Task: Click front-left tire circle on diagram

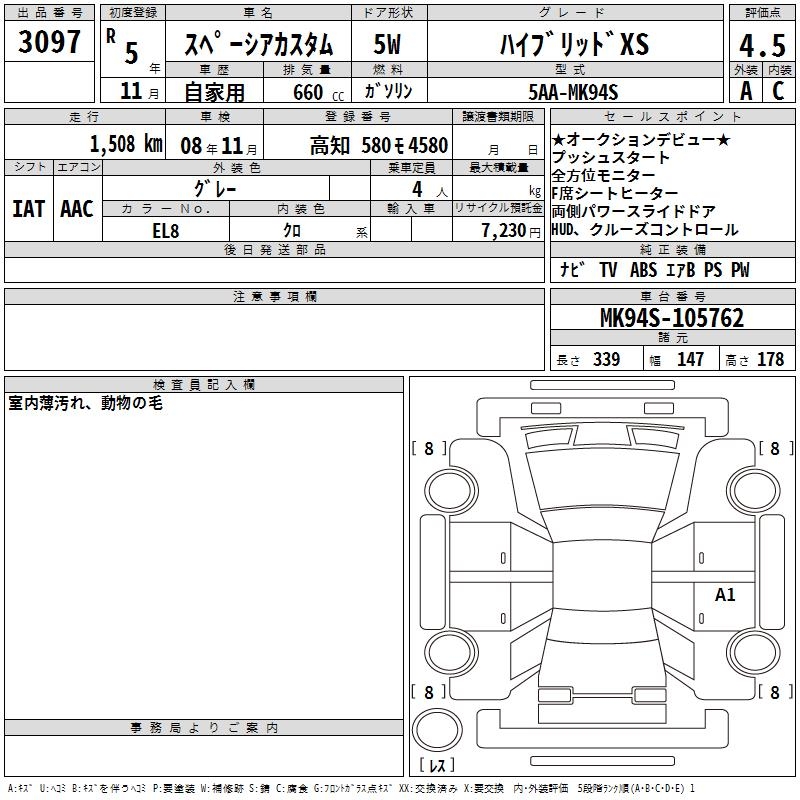Action: 451,491
